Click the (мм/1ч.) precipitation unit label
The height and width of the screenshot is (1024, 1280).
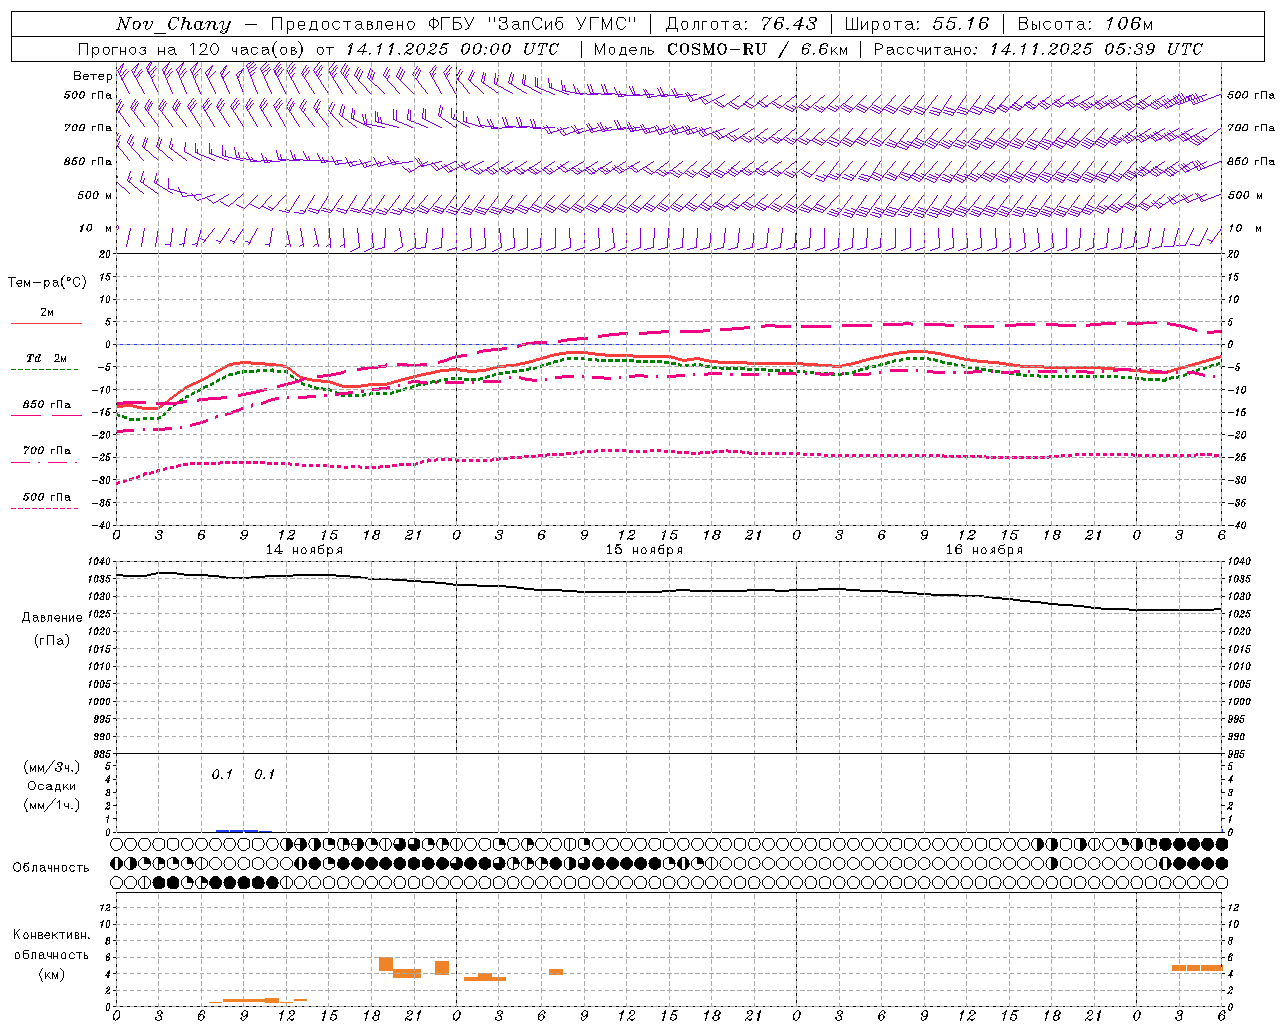point(52,805)
